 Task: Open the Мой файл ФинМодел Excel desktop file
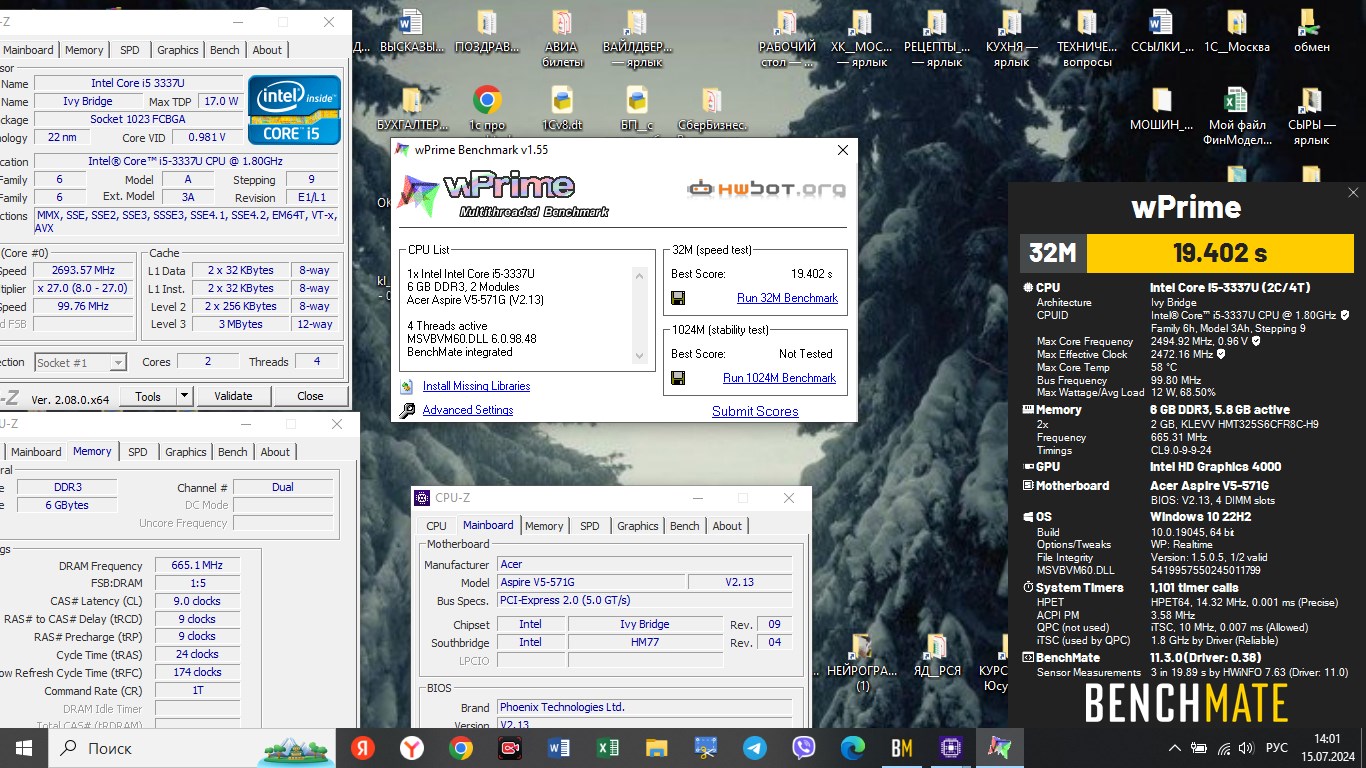1236,115
